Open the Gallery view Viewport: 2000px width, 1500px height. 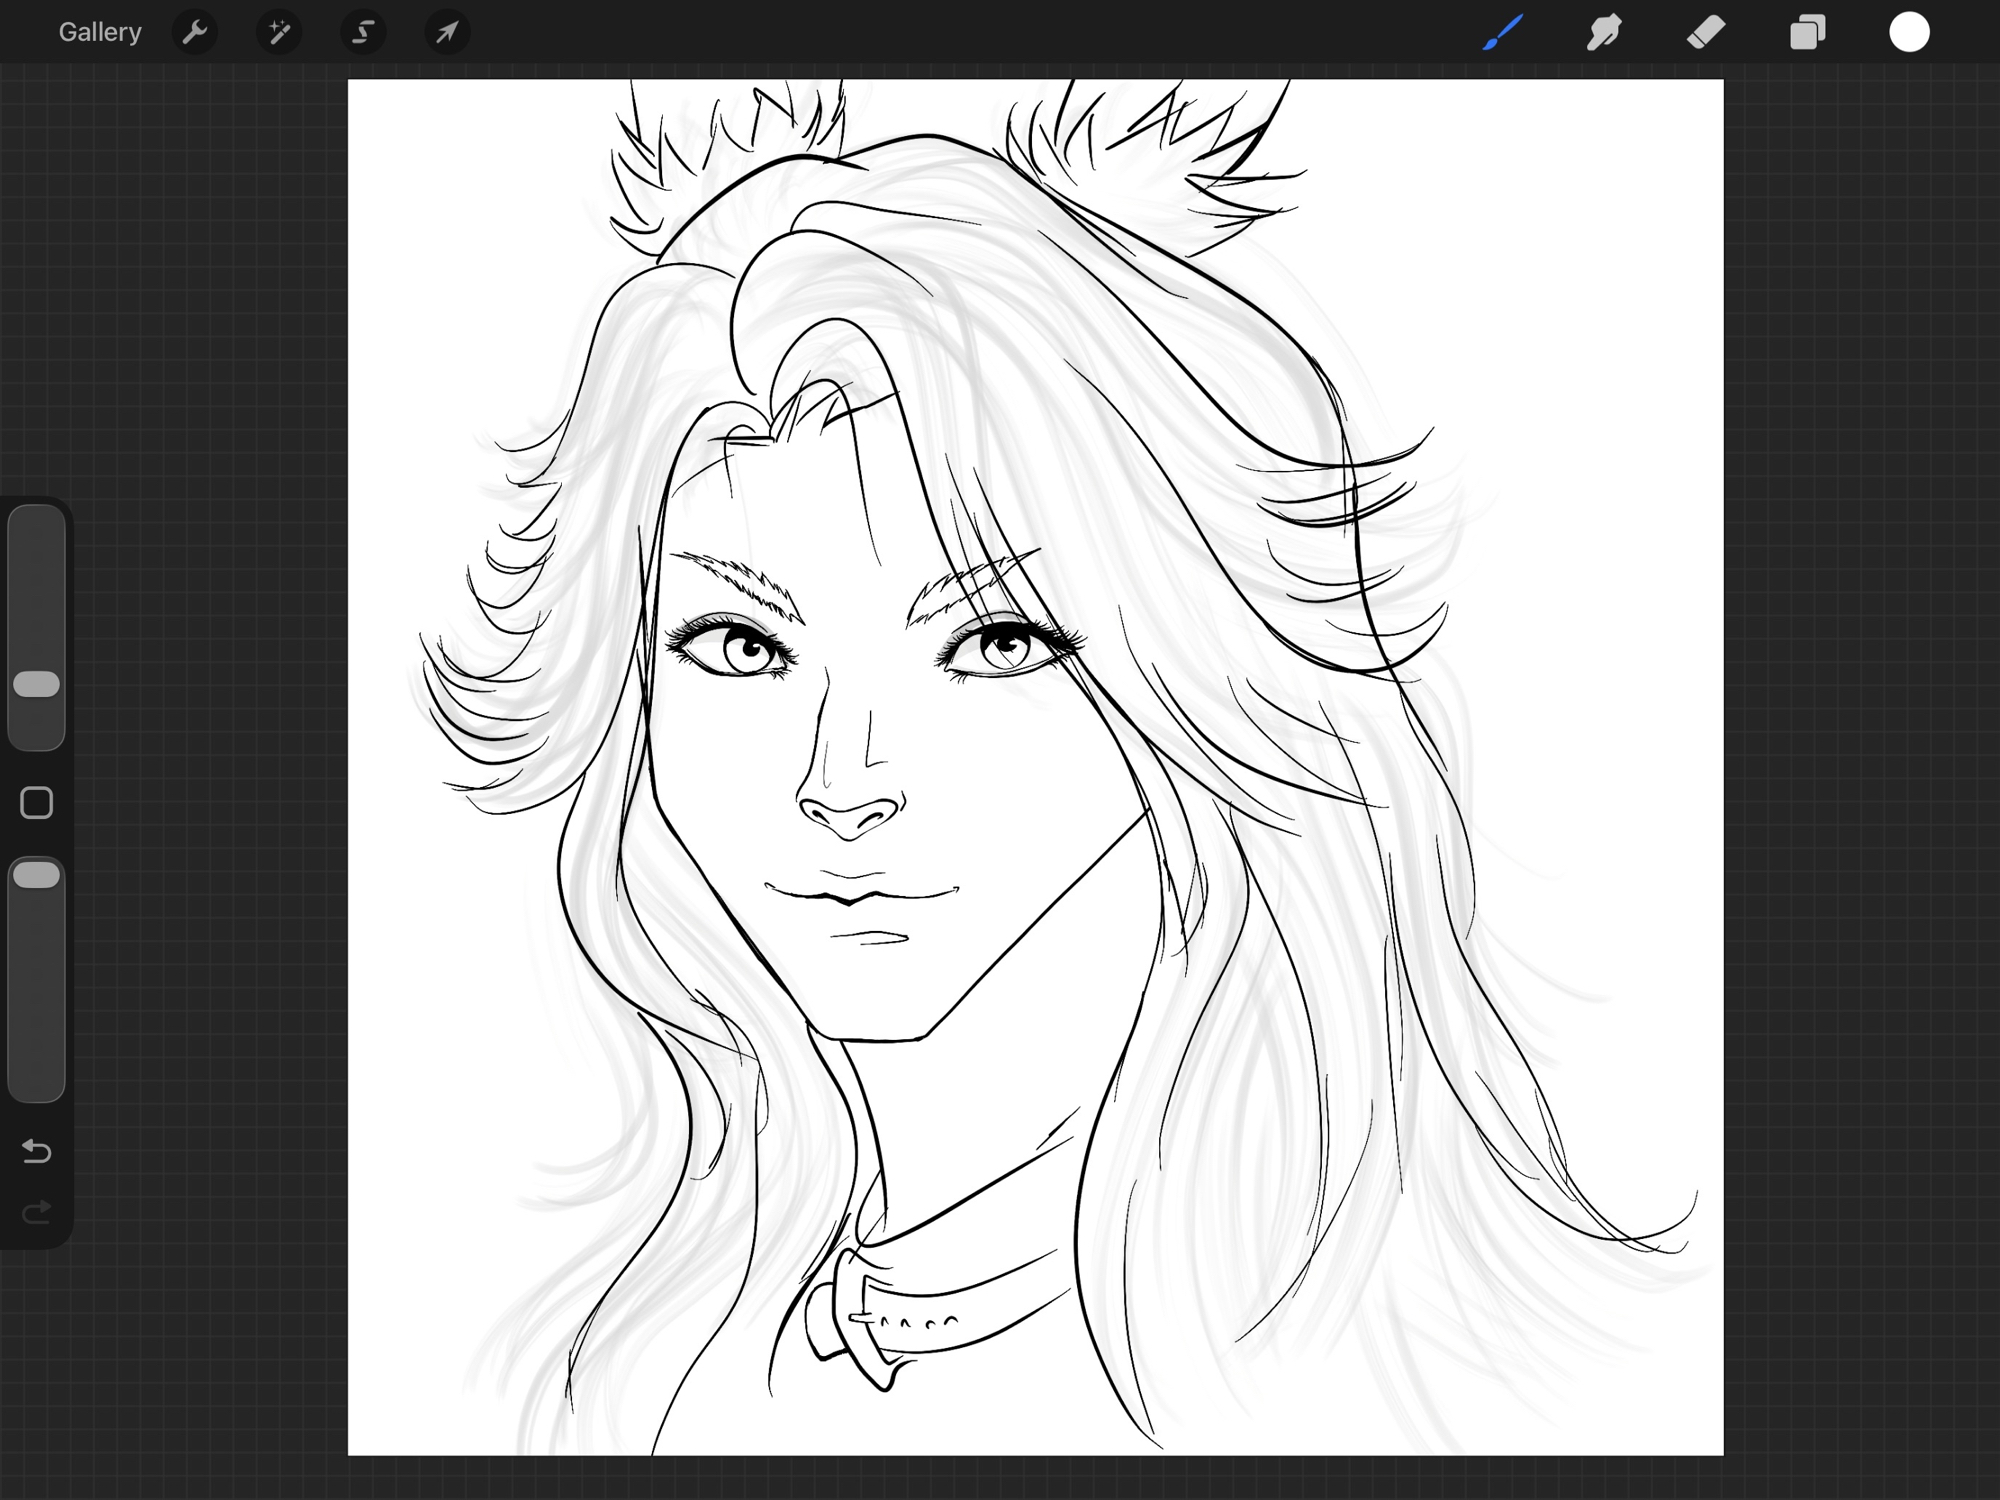pyautogui.click(x=99, y=32)
